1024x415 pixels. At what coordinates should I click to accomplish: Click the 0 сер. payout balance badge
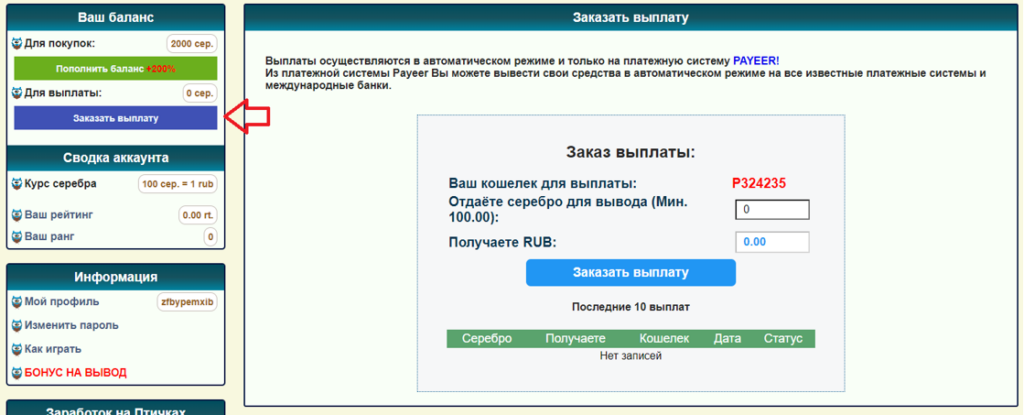point(200,93)
